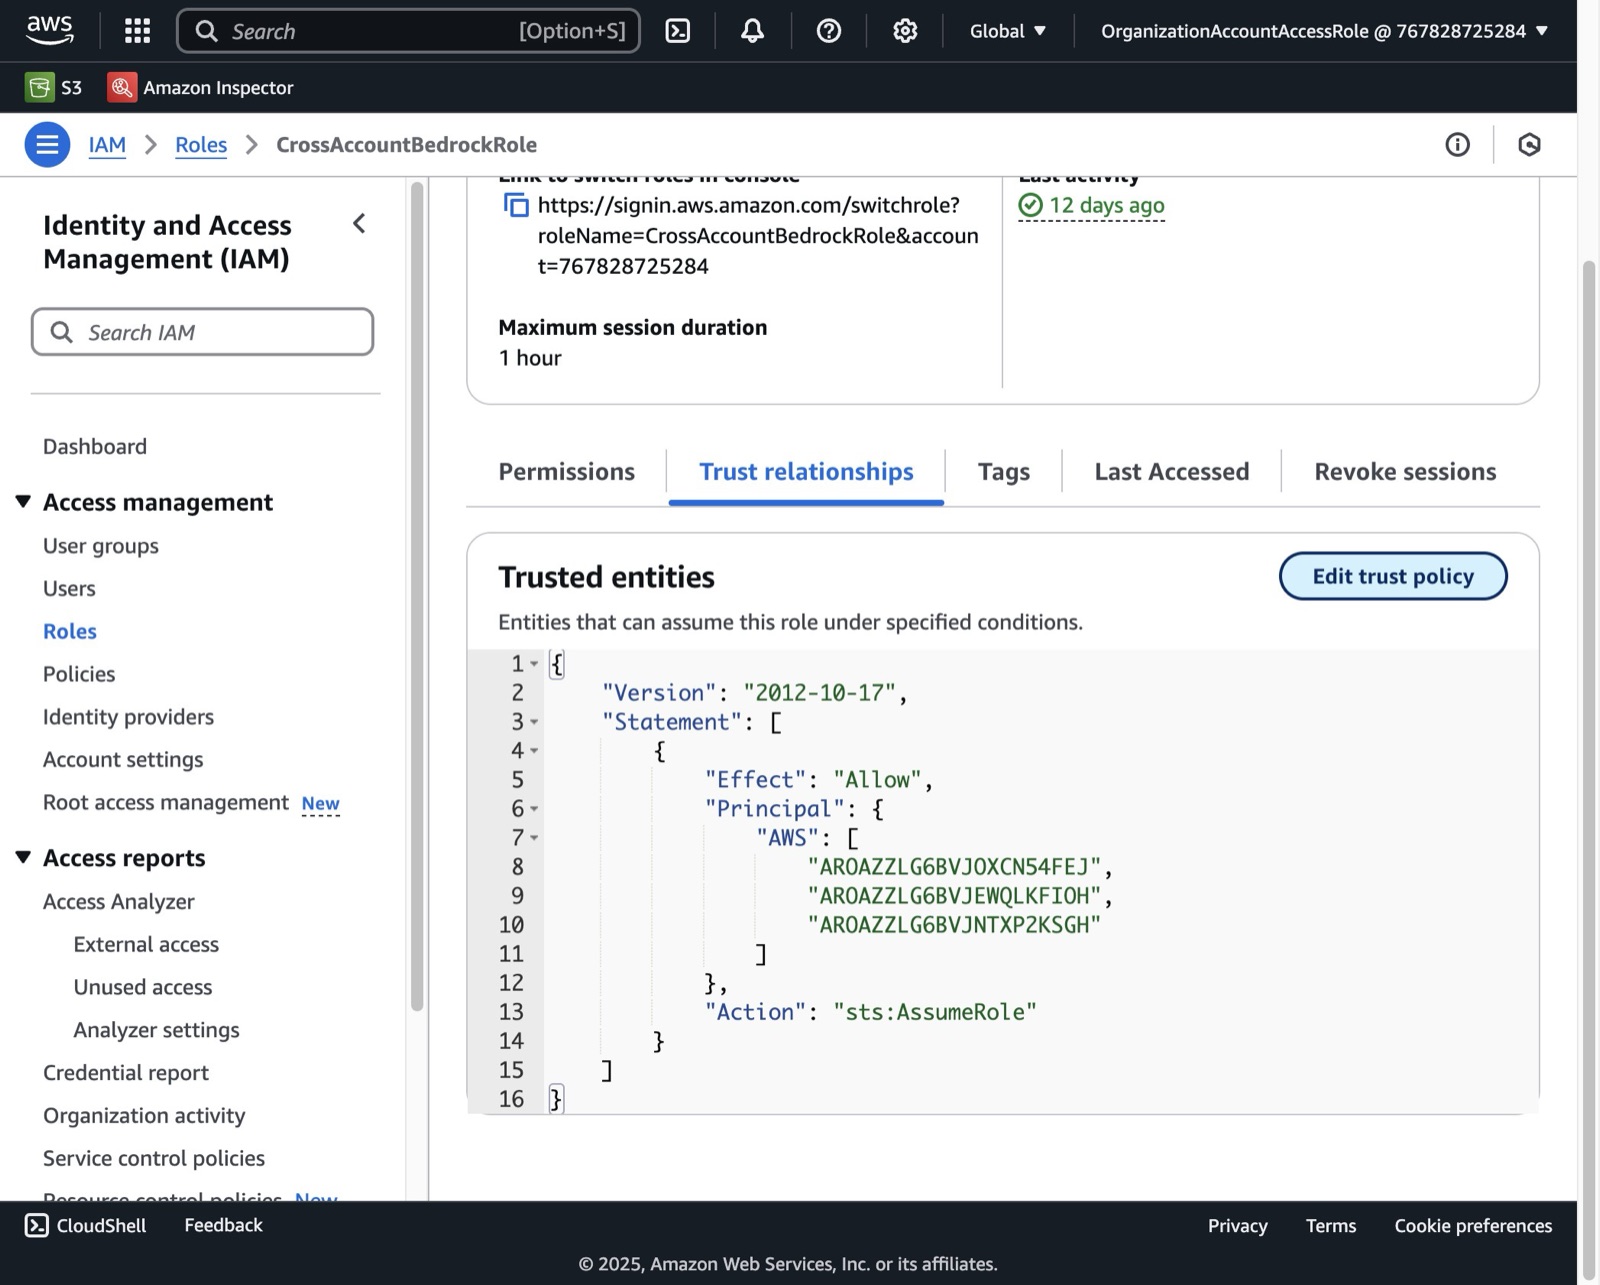Open the info panel icon
Screen dimensions: 1600x1285
(x=1457, y=145)
